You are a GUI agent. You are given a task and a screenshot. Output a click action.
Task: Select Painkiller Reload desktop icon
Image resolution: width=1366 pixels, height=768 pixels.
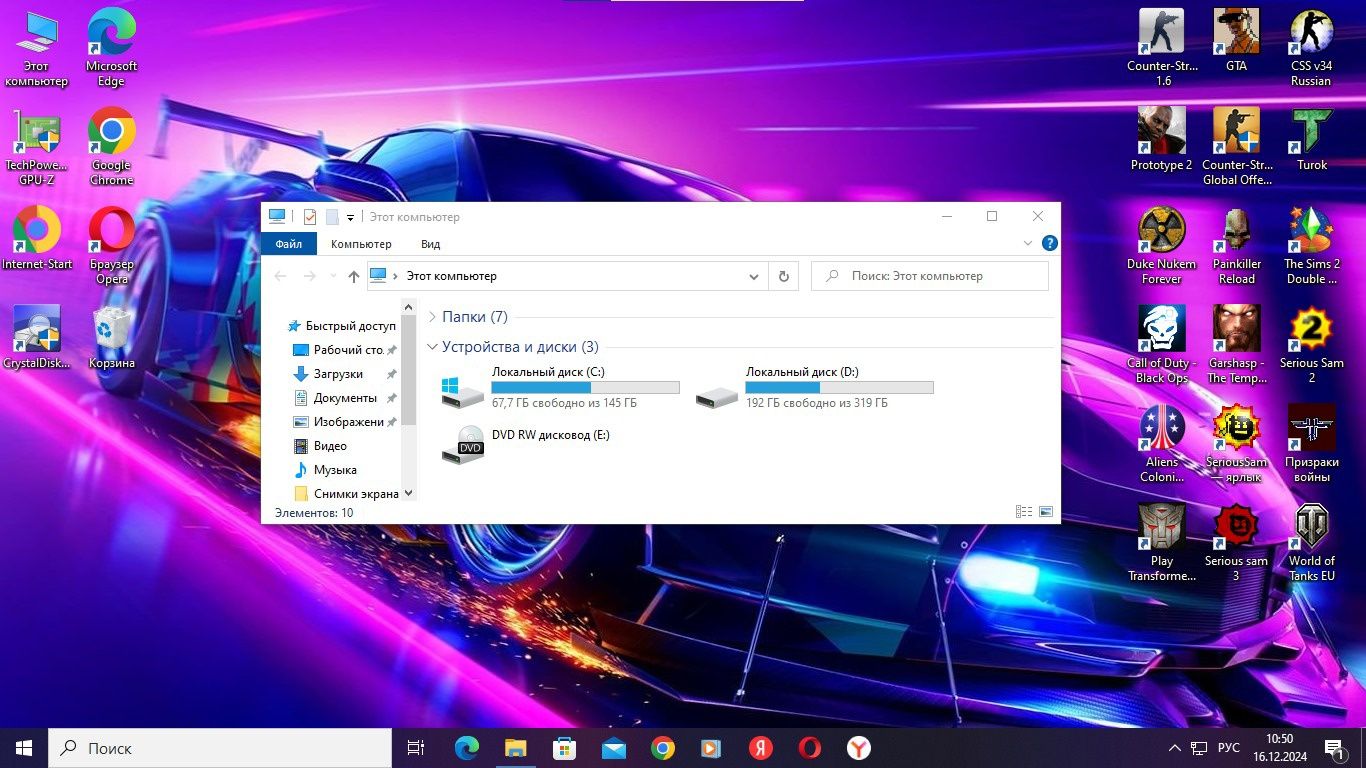coord(1236,245)
